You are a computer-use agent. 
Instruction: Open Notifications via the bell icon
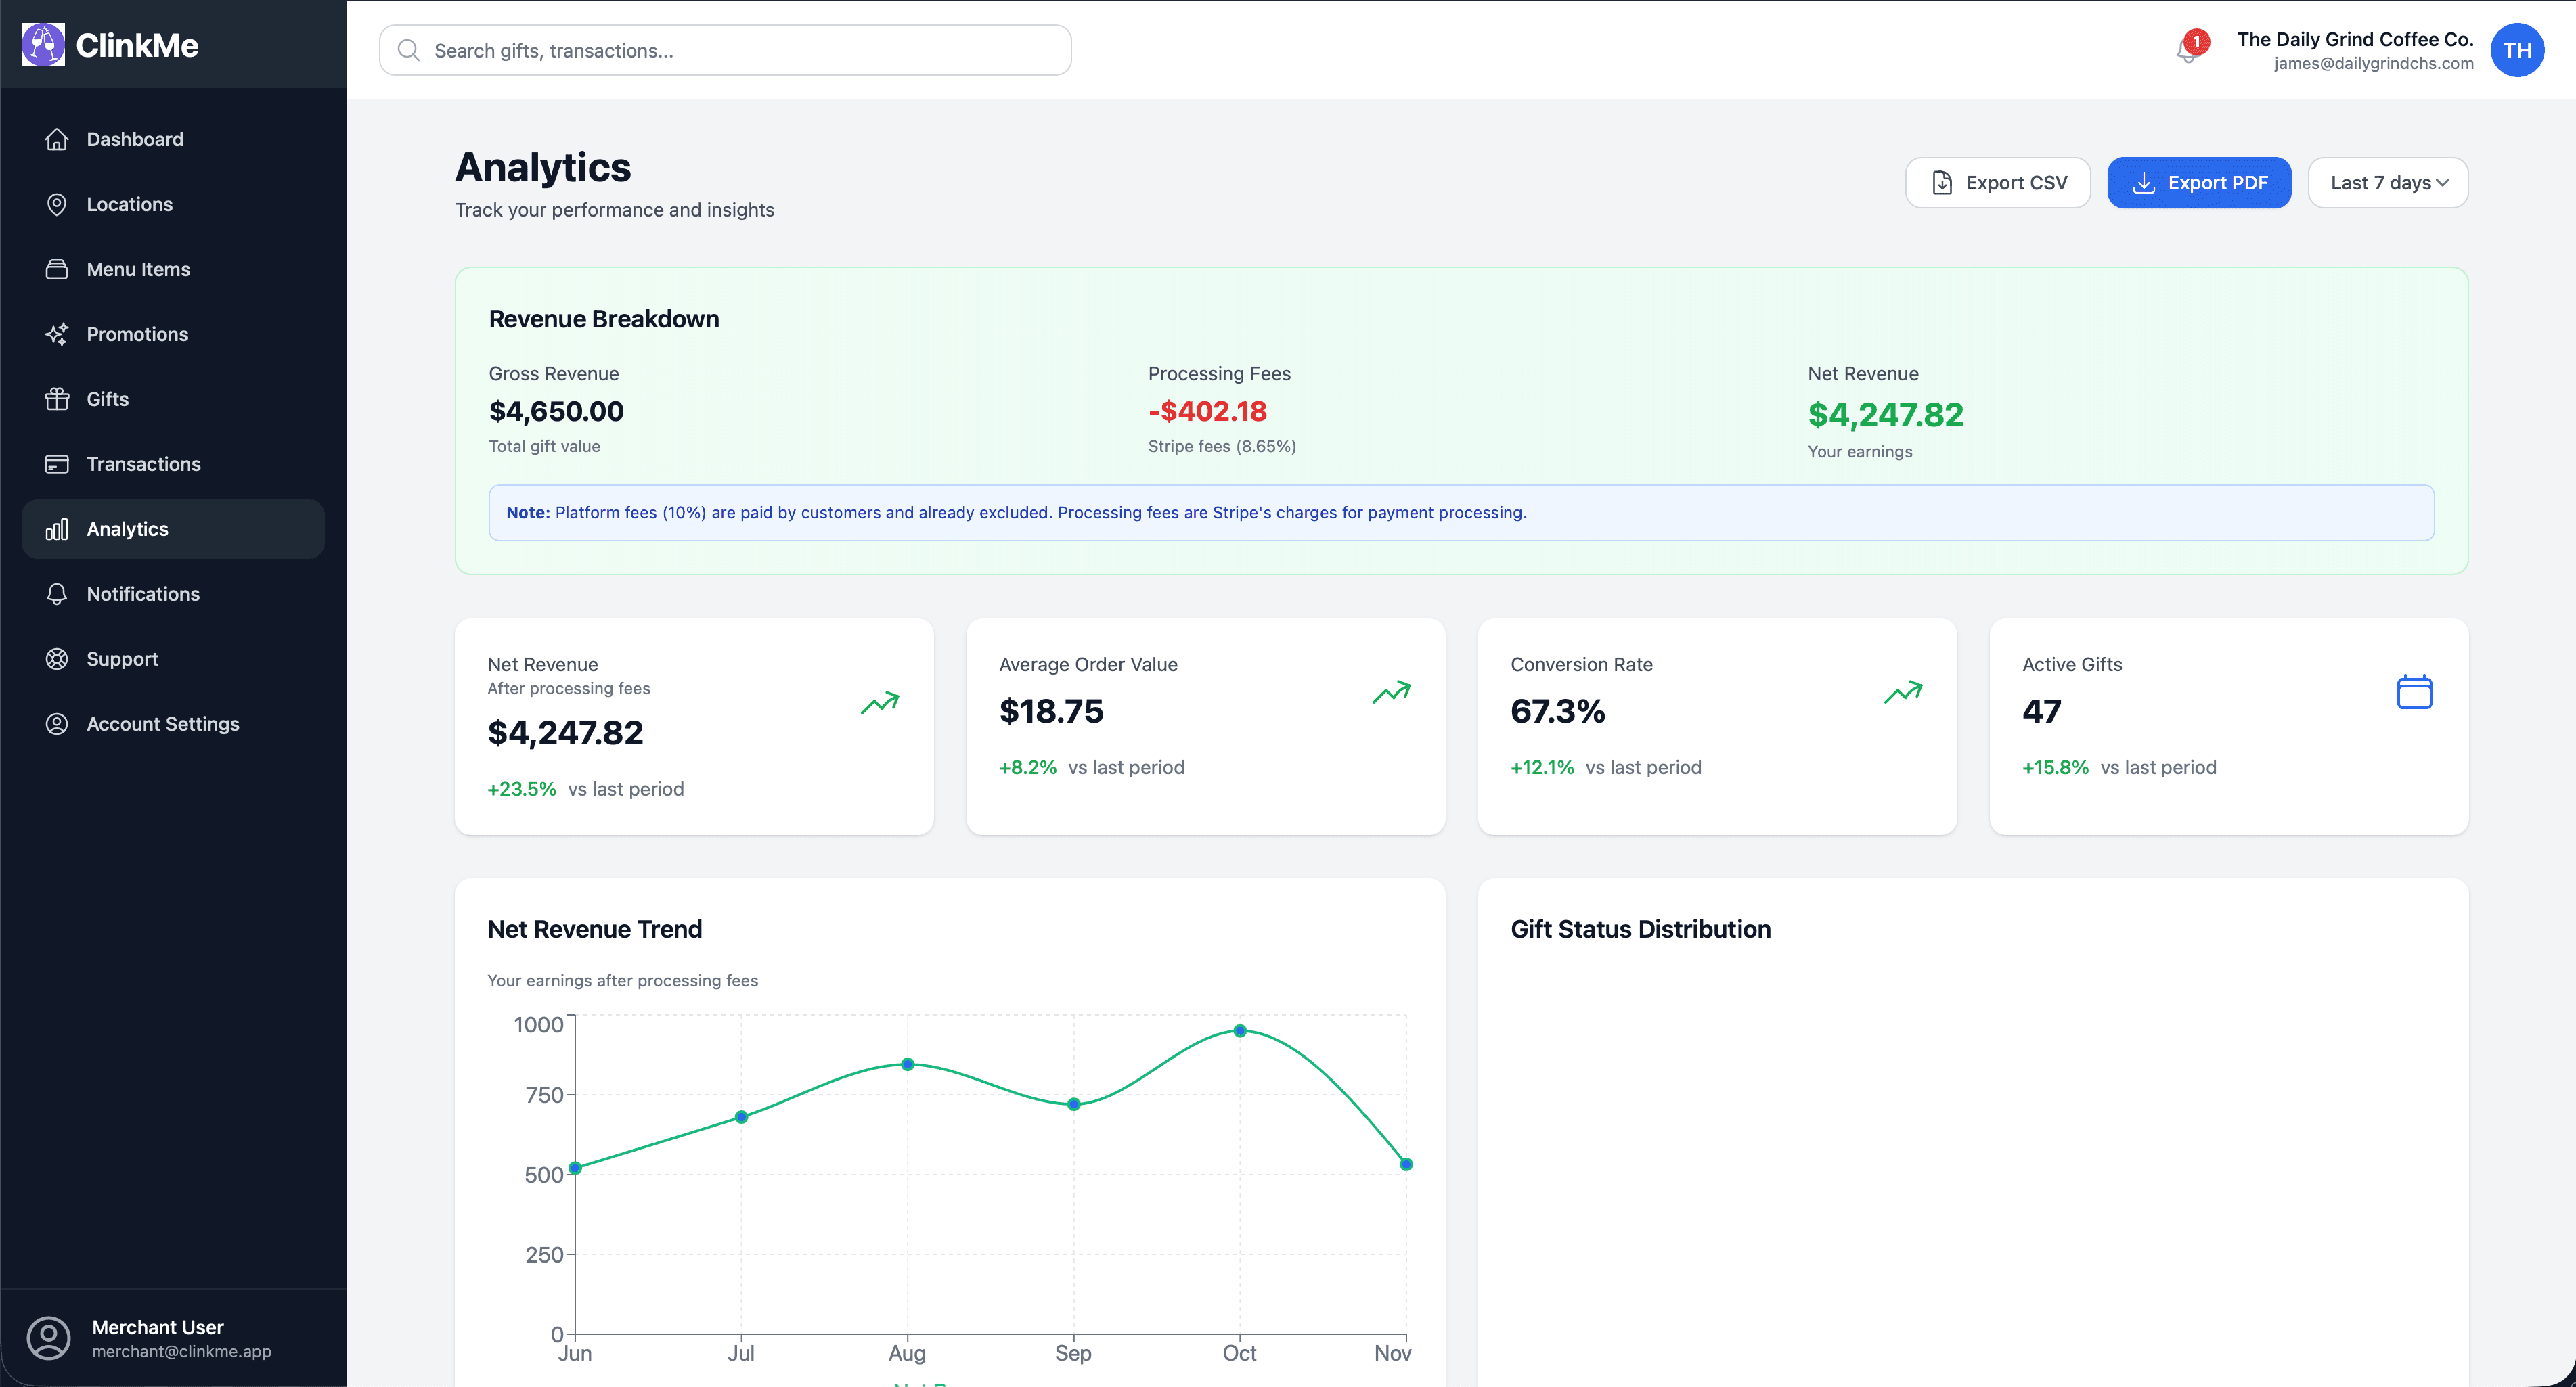click(x=57, y=593)
